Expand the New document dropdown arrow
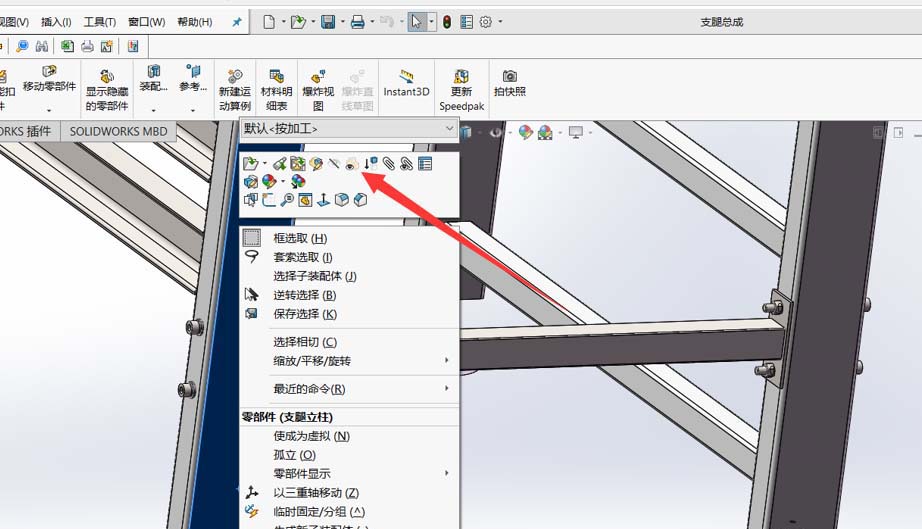Image resolution: width=922 pixels, height=529 pixels. [x=283, y=22]
